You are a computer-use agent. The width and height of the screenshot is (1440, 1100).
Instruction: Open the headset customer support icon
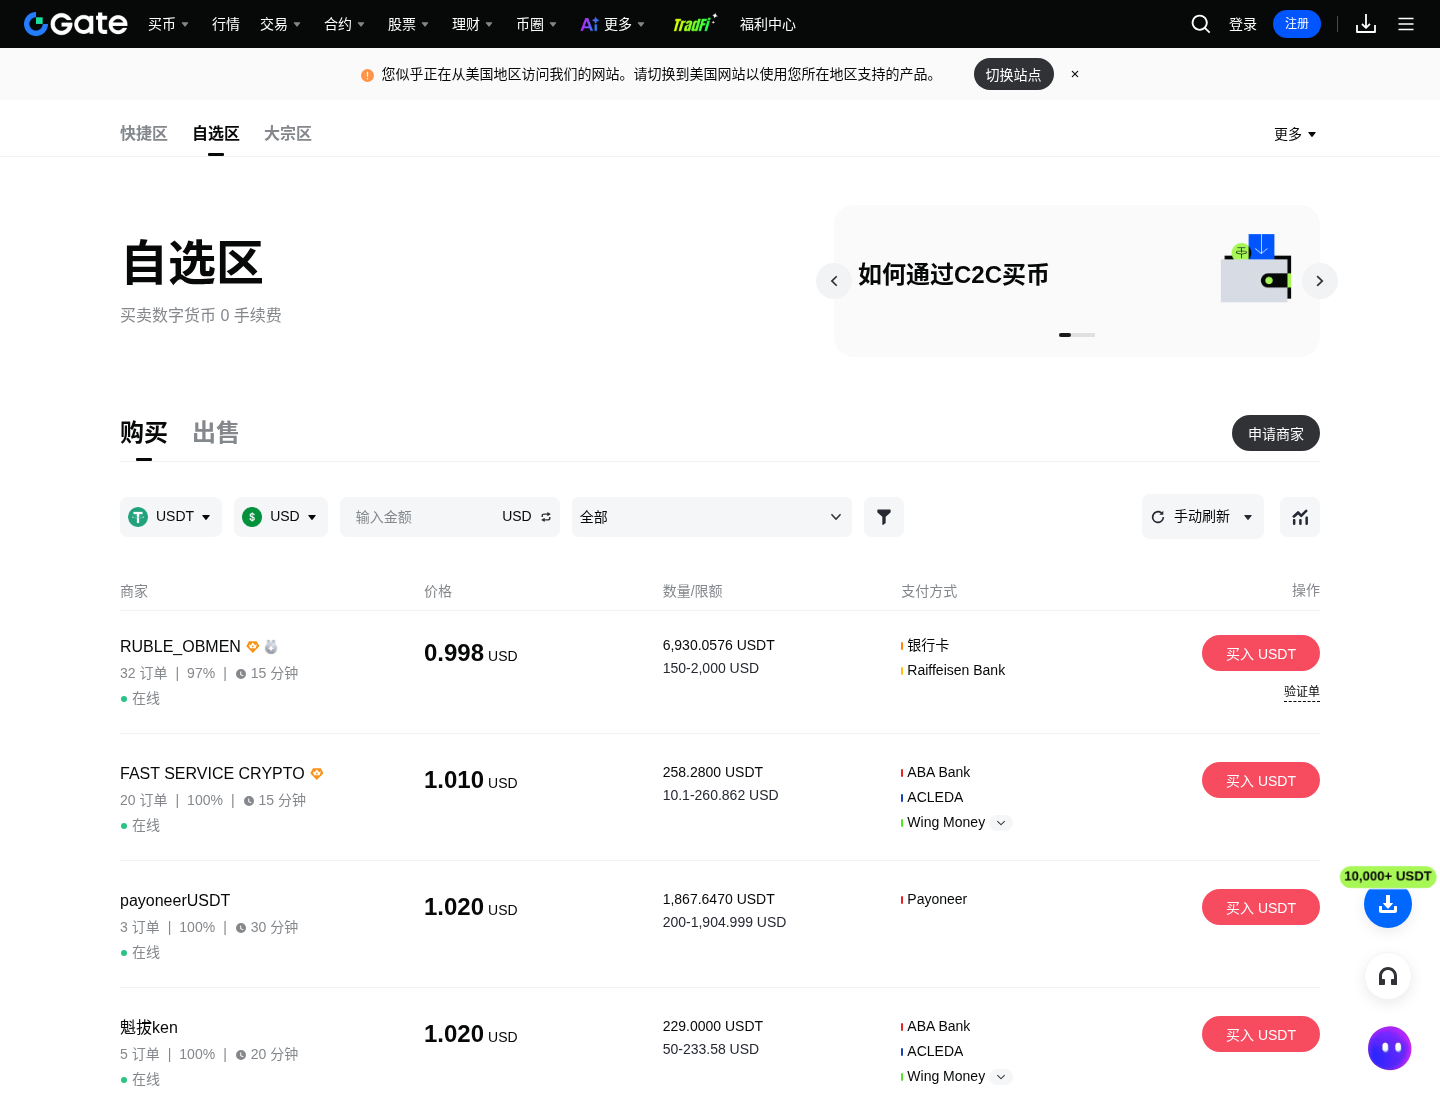pos(1388,976)
